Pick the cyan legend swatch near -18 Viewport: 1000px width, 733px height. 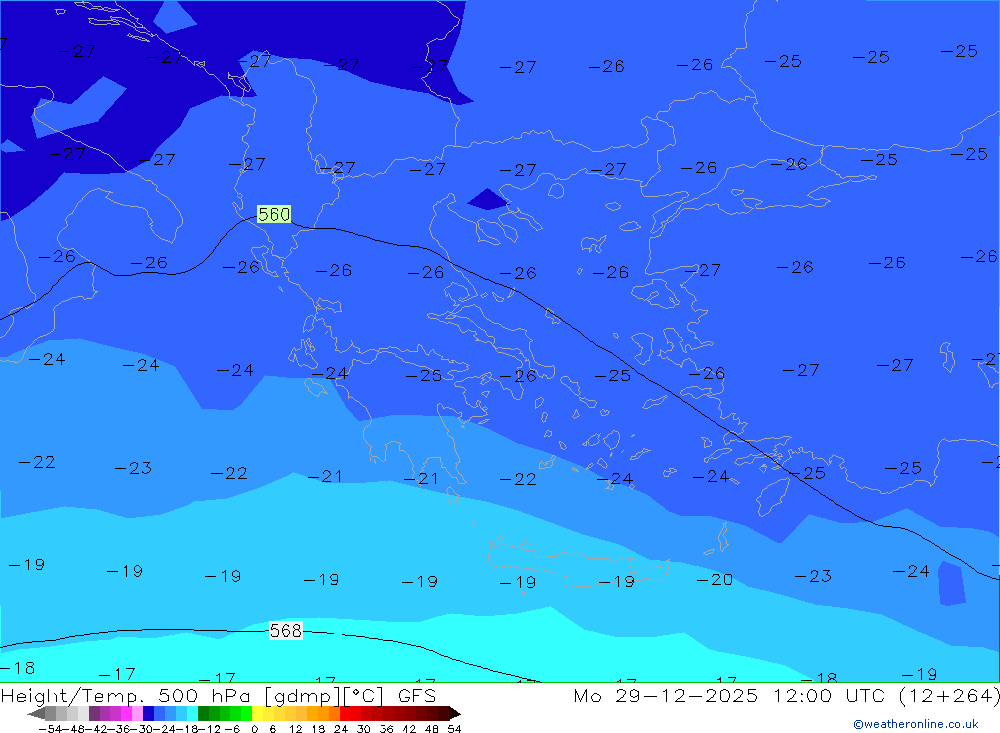coord(192,714)
